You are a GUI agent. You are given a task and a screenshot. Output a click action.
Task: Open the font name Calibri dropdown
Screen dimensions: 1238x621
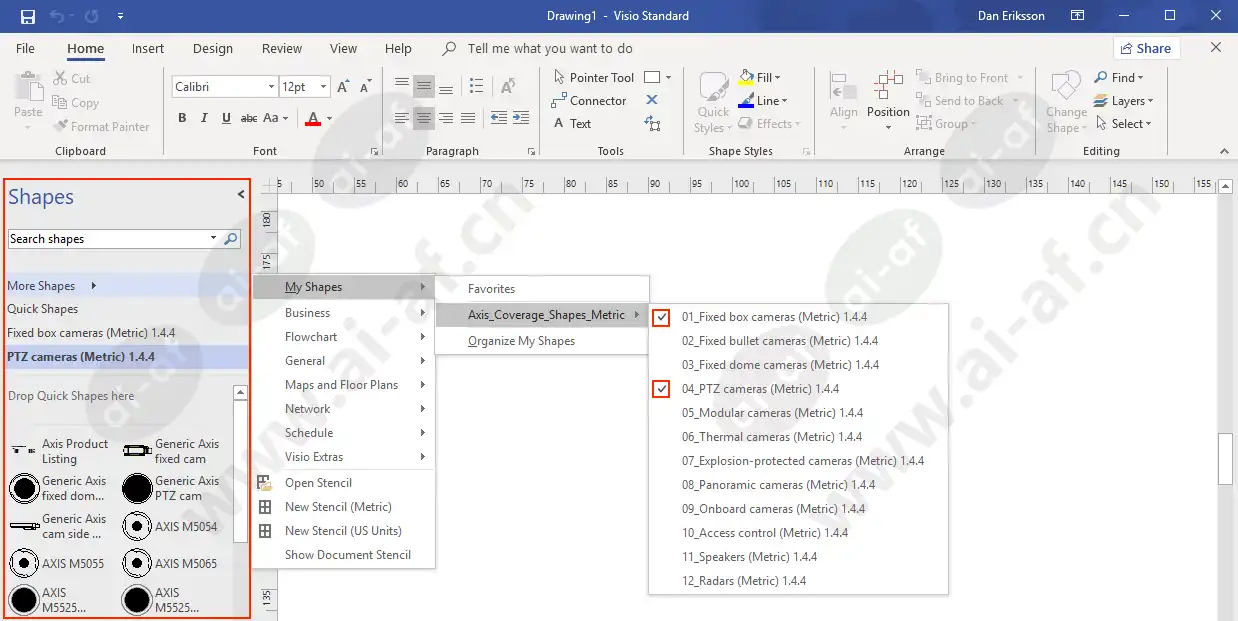(271, 87)
